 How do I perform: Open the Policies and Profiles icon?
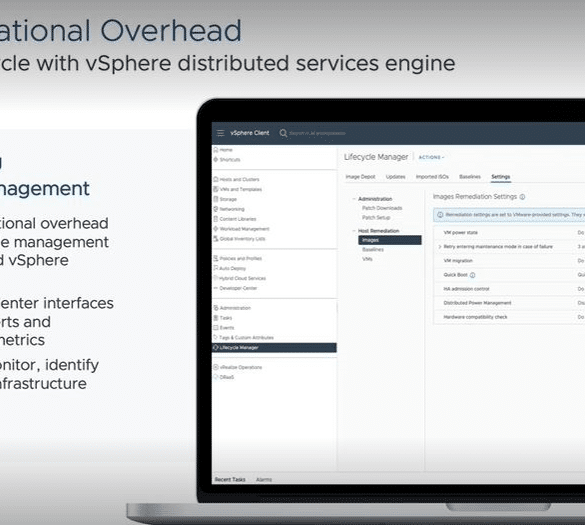216,258
